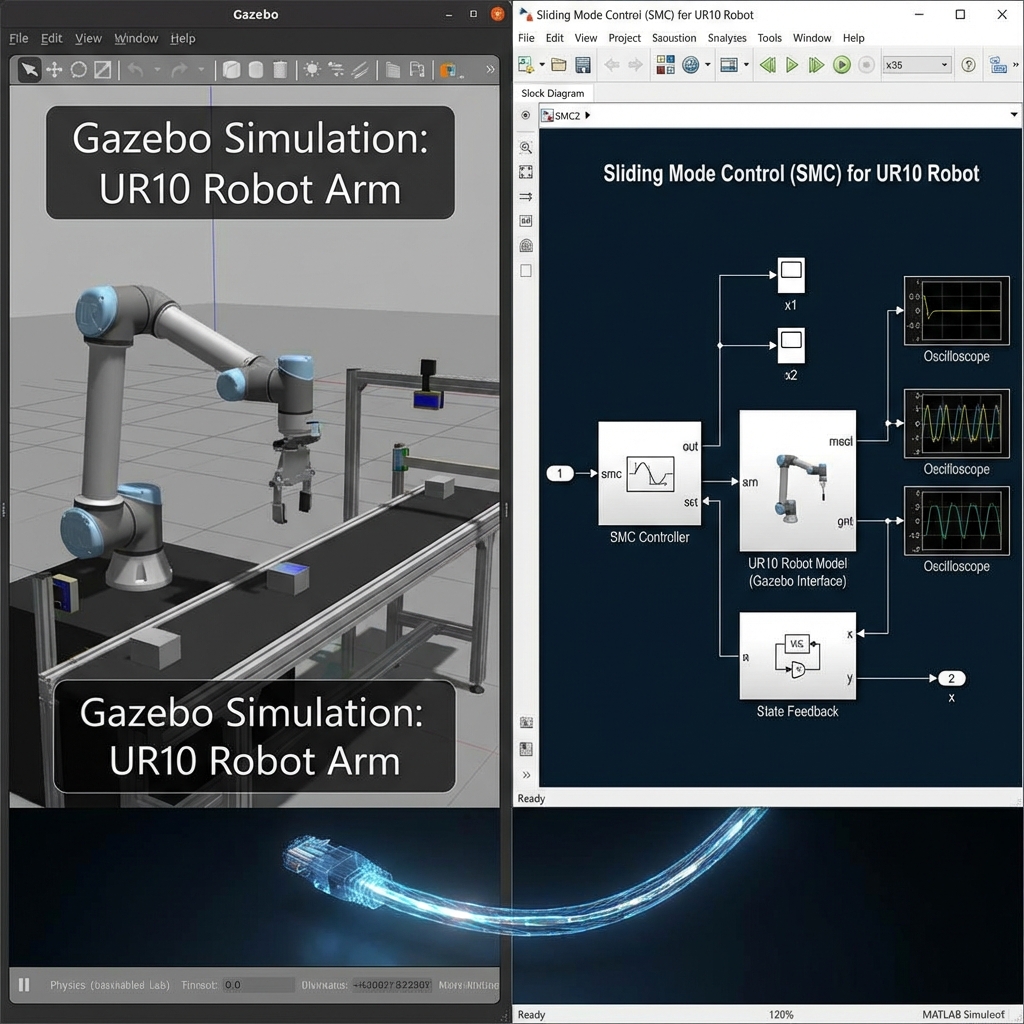Image resolution: width=1024 pixels, height=1024 pixels.
Task: Click the back navigation arrow in Simulink toolbar
Action: click(x=611, y=65)
